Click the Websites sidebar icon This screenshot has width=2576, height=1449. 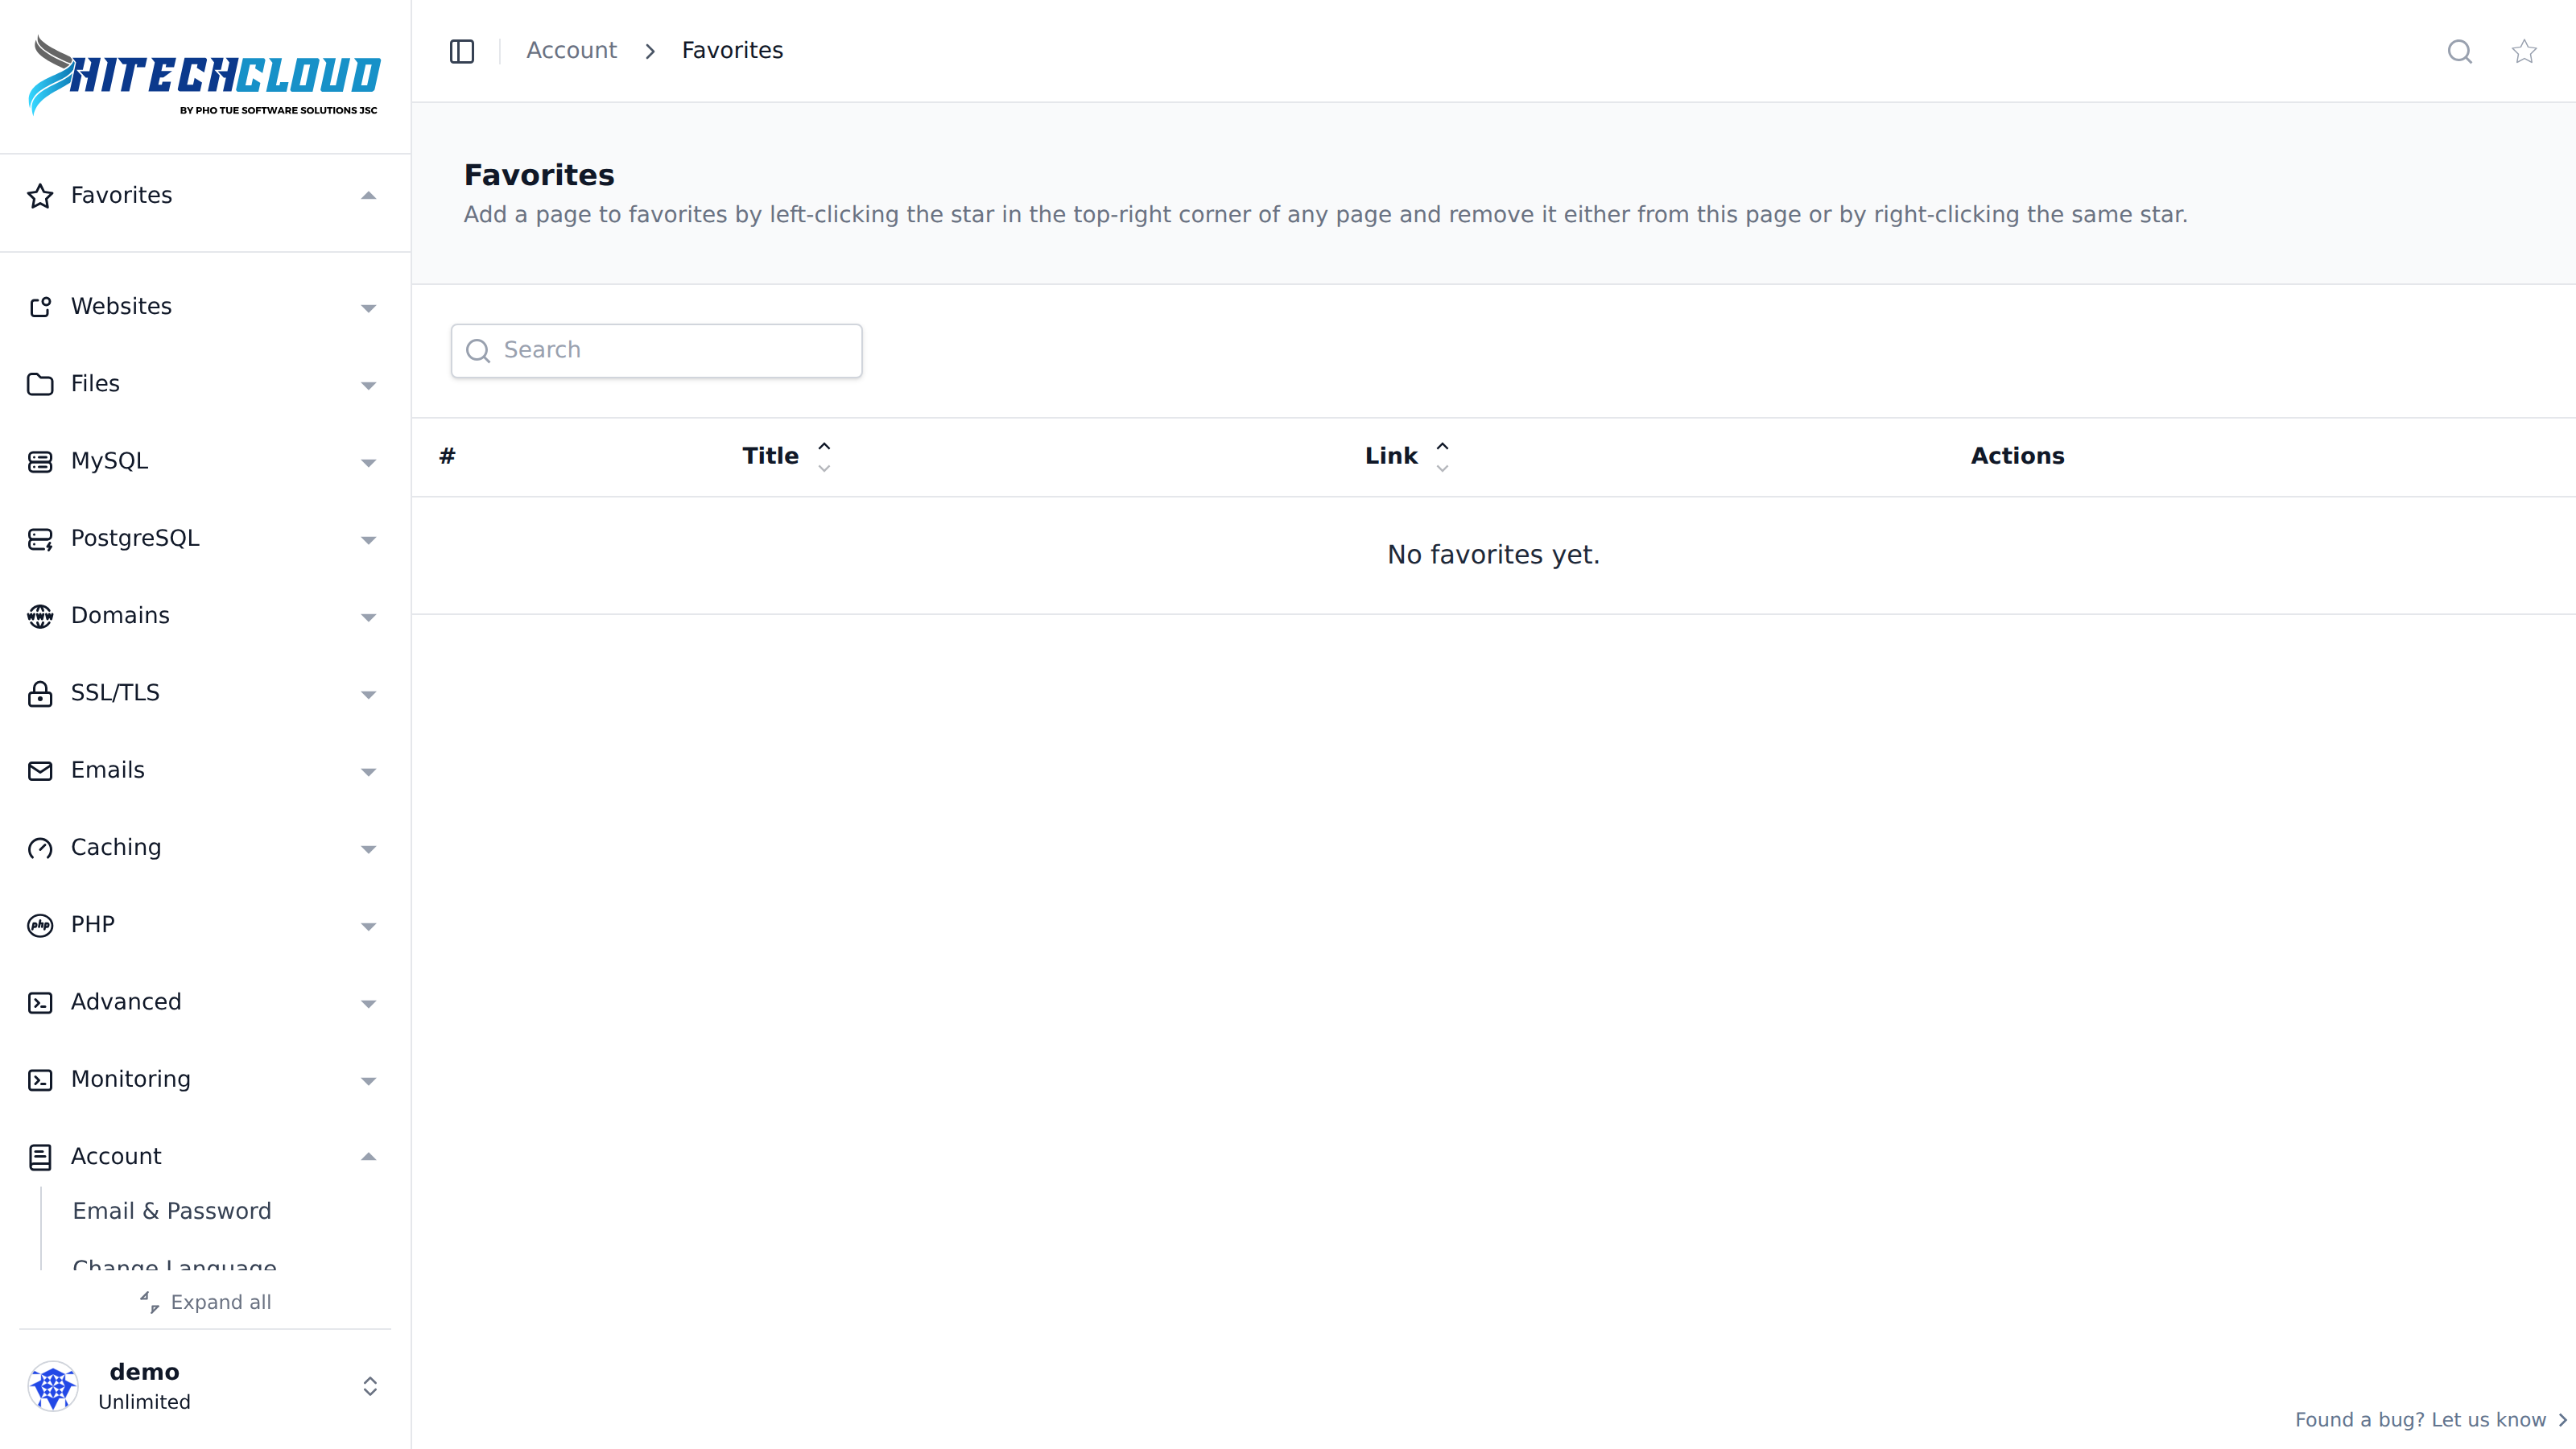tap(40, 307)
